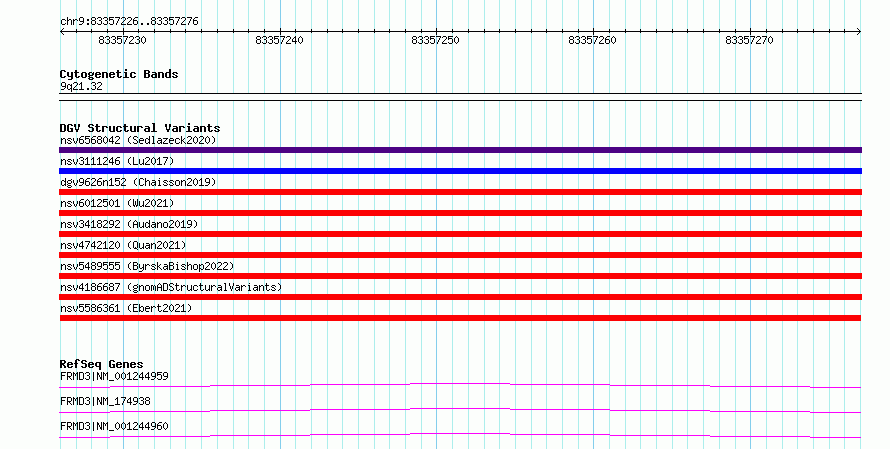Select coordinate label 83357270 on ruler
The width and height of the screenshot is (890, 449).
[x=749, y=40]
